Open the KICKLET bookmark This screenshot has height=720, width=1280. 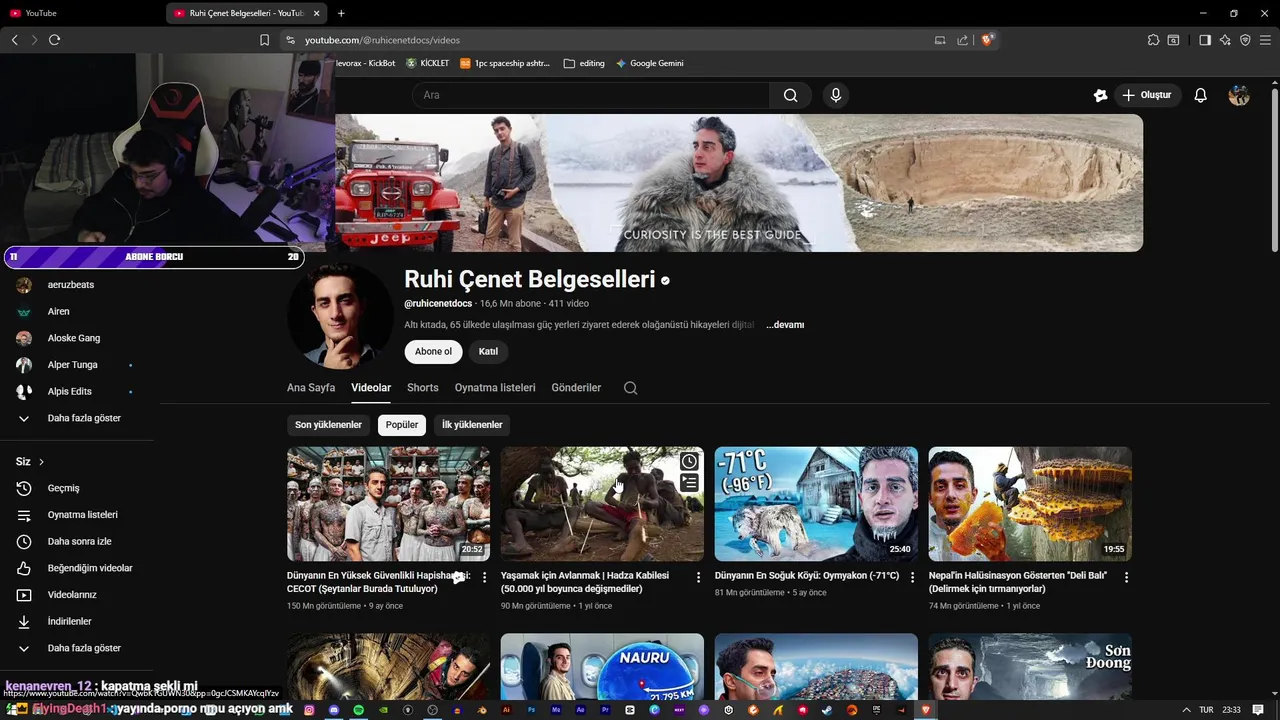(x=428, y=63)
